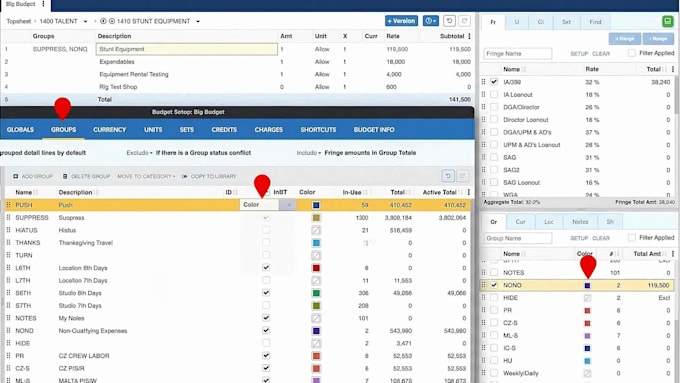Enable Filter Applied in fringe panel
This screenshot has height=383, width=680.
click(632, 53)
